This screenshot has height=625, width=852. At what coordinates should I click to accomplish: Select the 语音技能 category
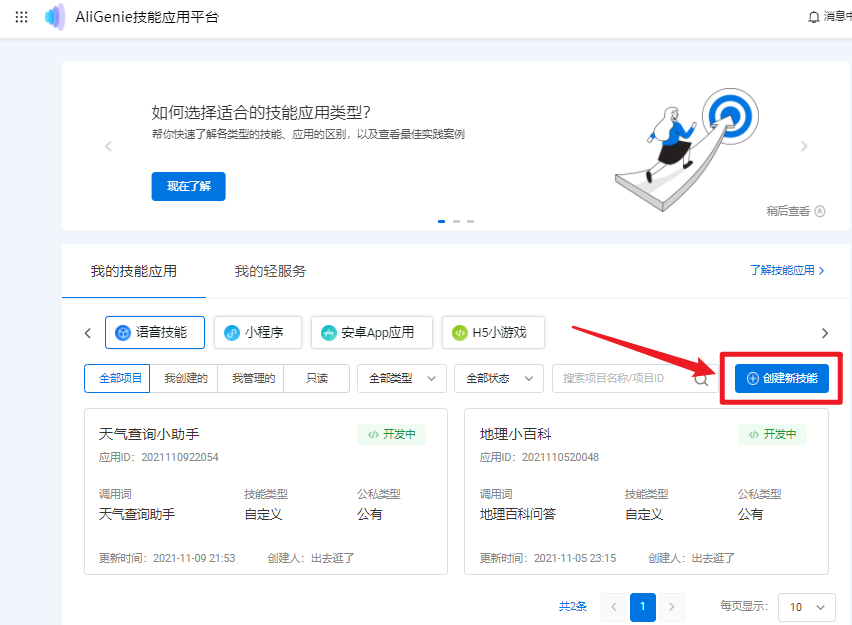[155, 333]
